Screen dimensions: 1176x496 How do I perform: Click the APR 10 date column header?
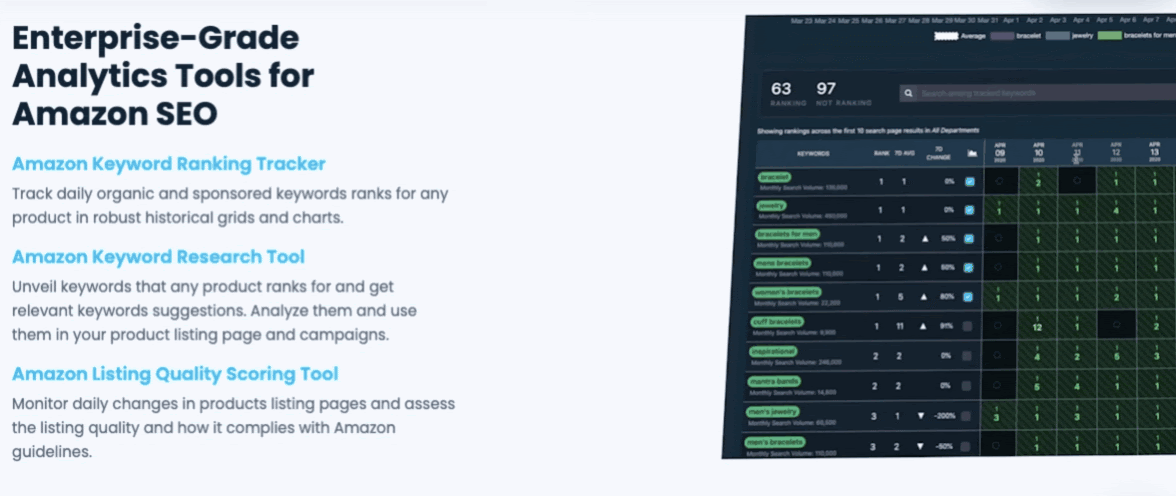pyautogui.click(x=1038, y=150)
